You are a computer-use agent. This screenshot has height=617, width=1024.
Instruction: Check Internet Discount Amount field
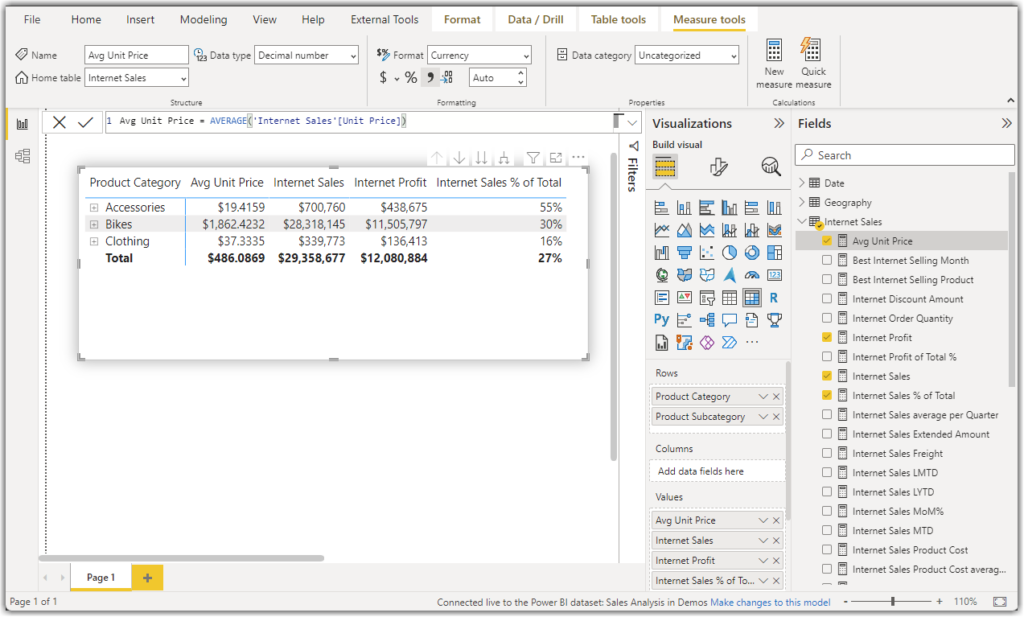(827, 298)
